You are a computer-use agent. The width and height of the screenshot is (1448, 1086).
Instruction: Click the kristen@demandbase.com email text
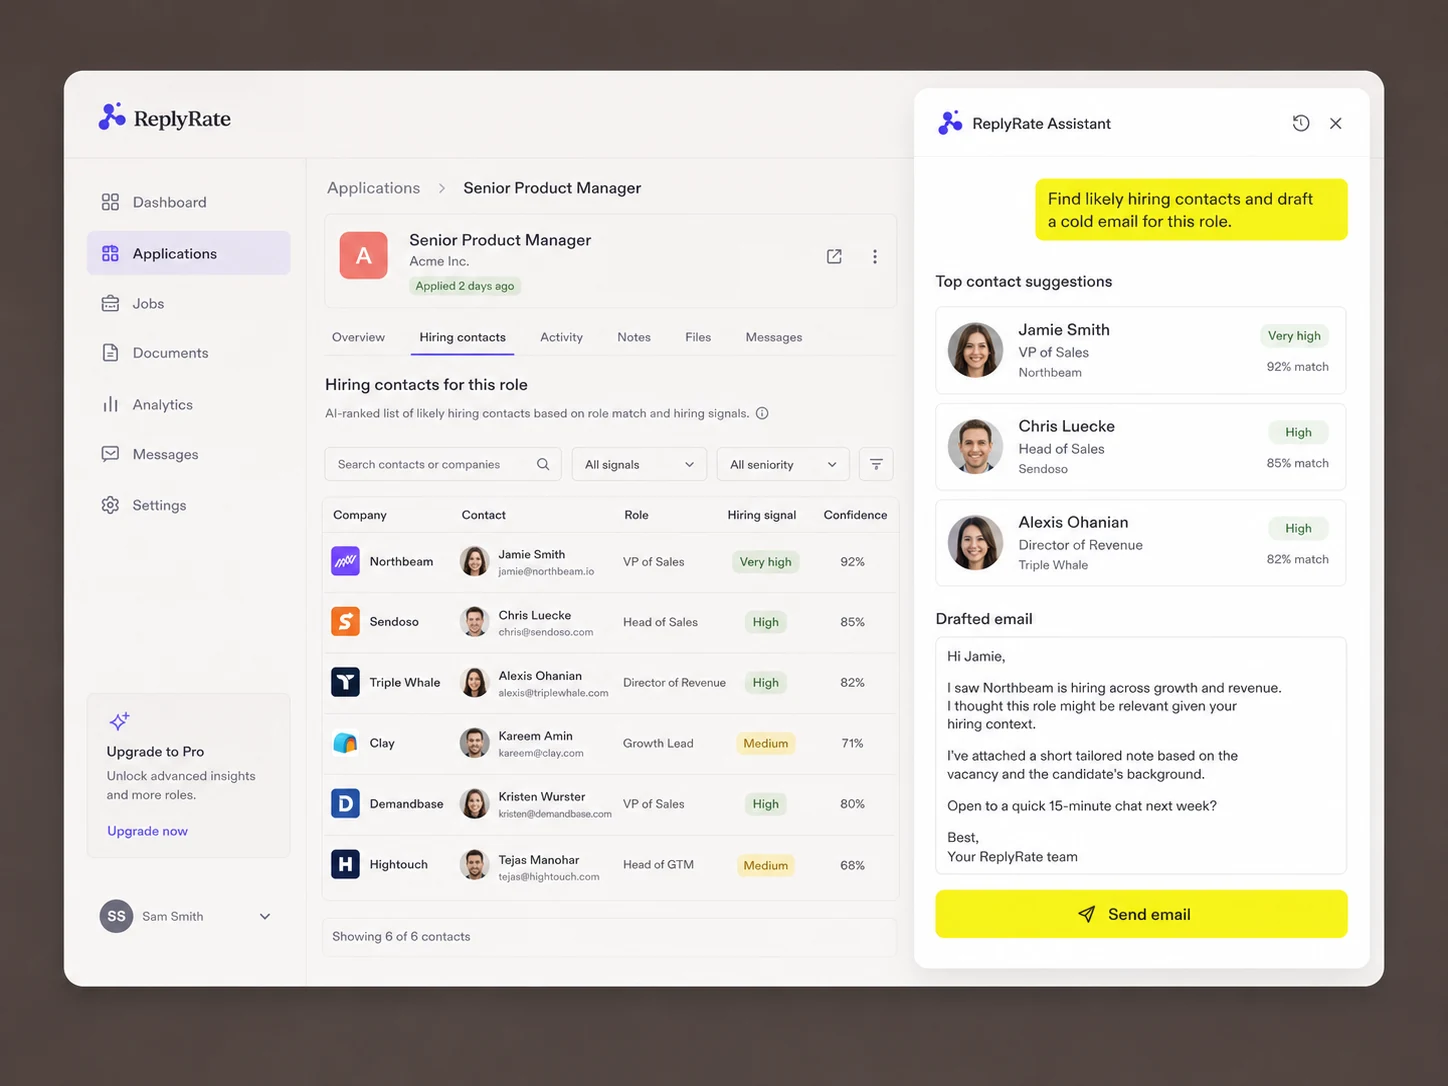(x=555, y=814)
